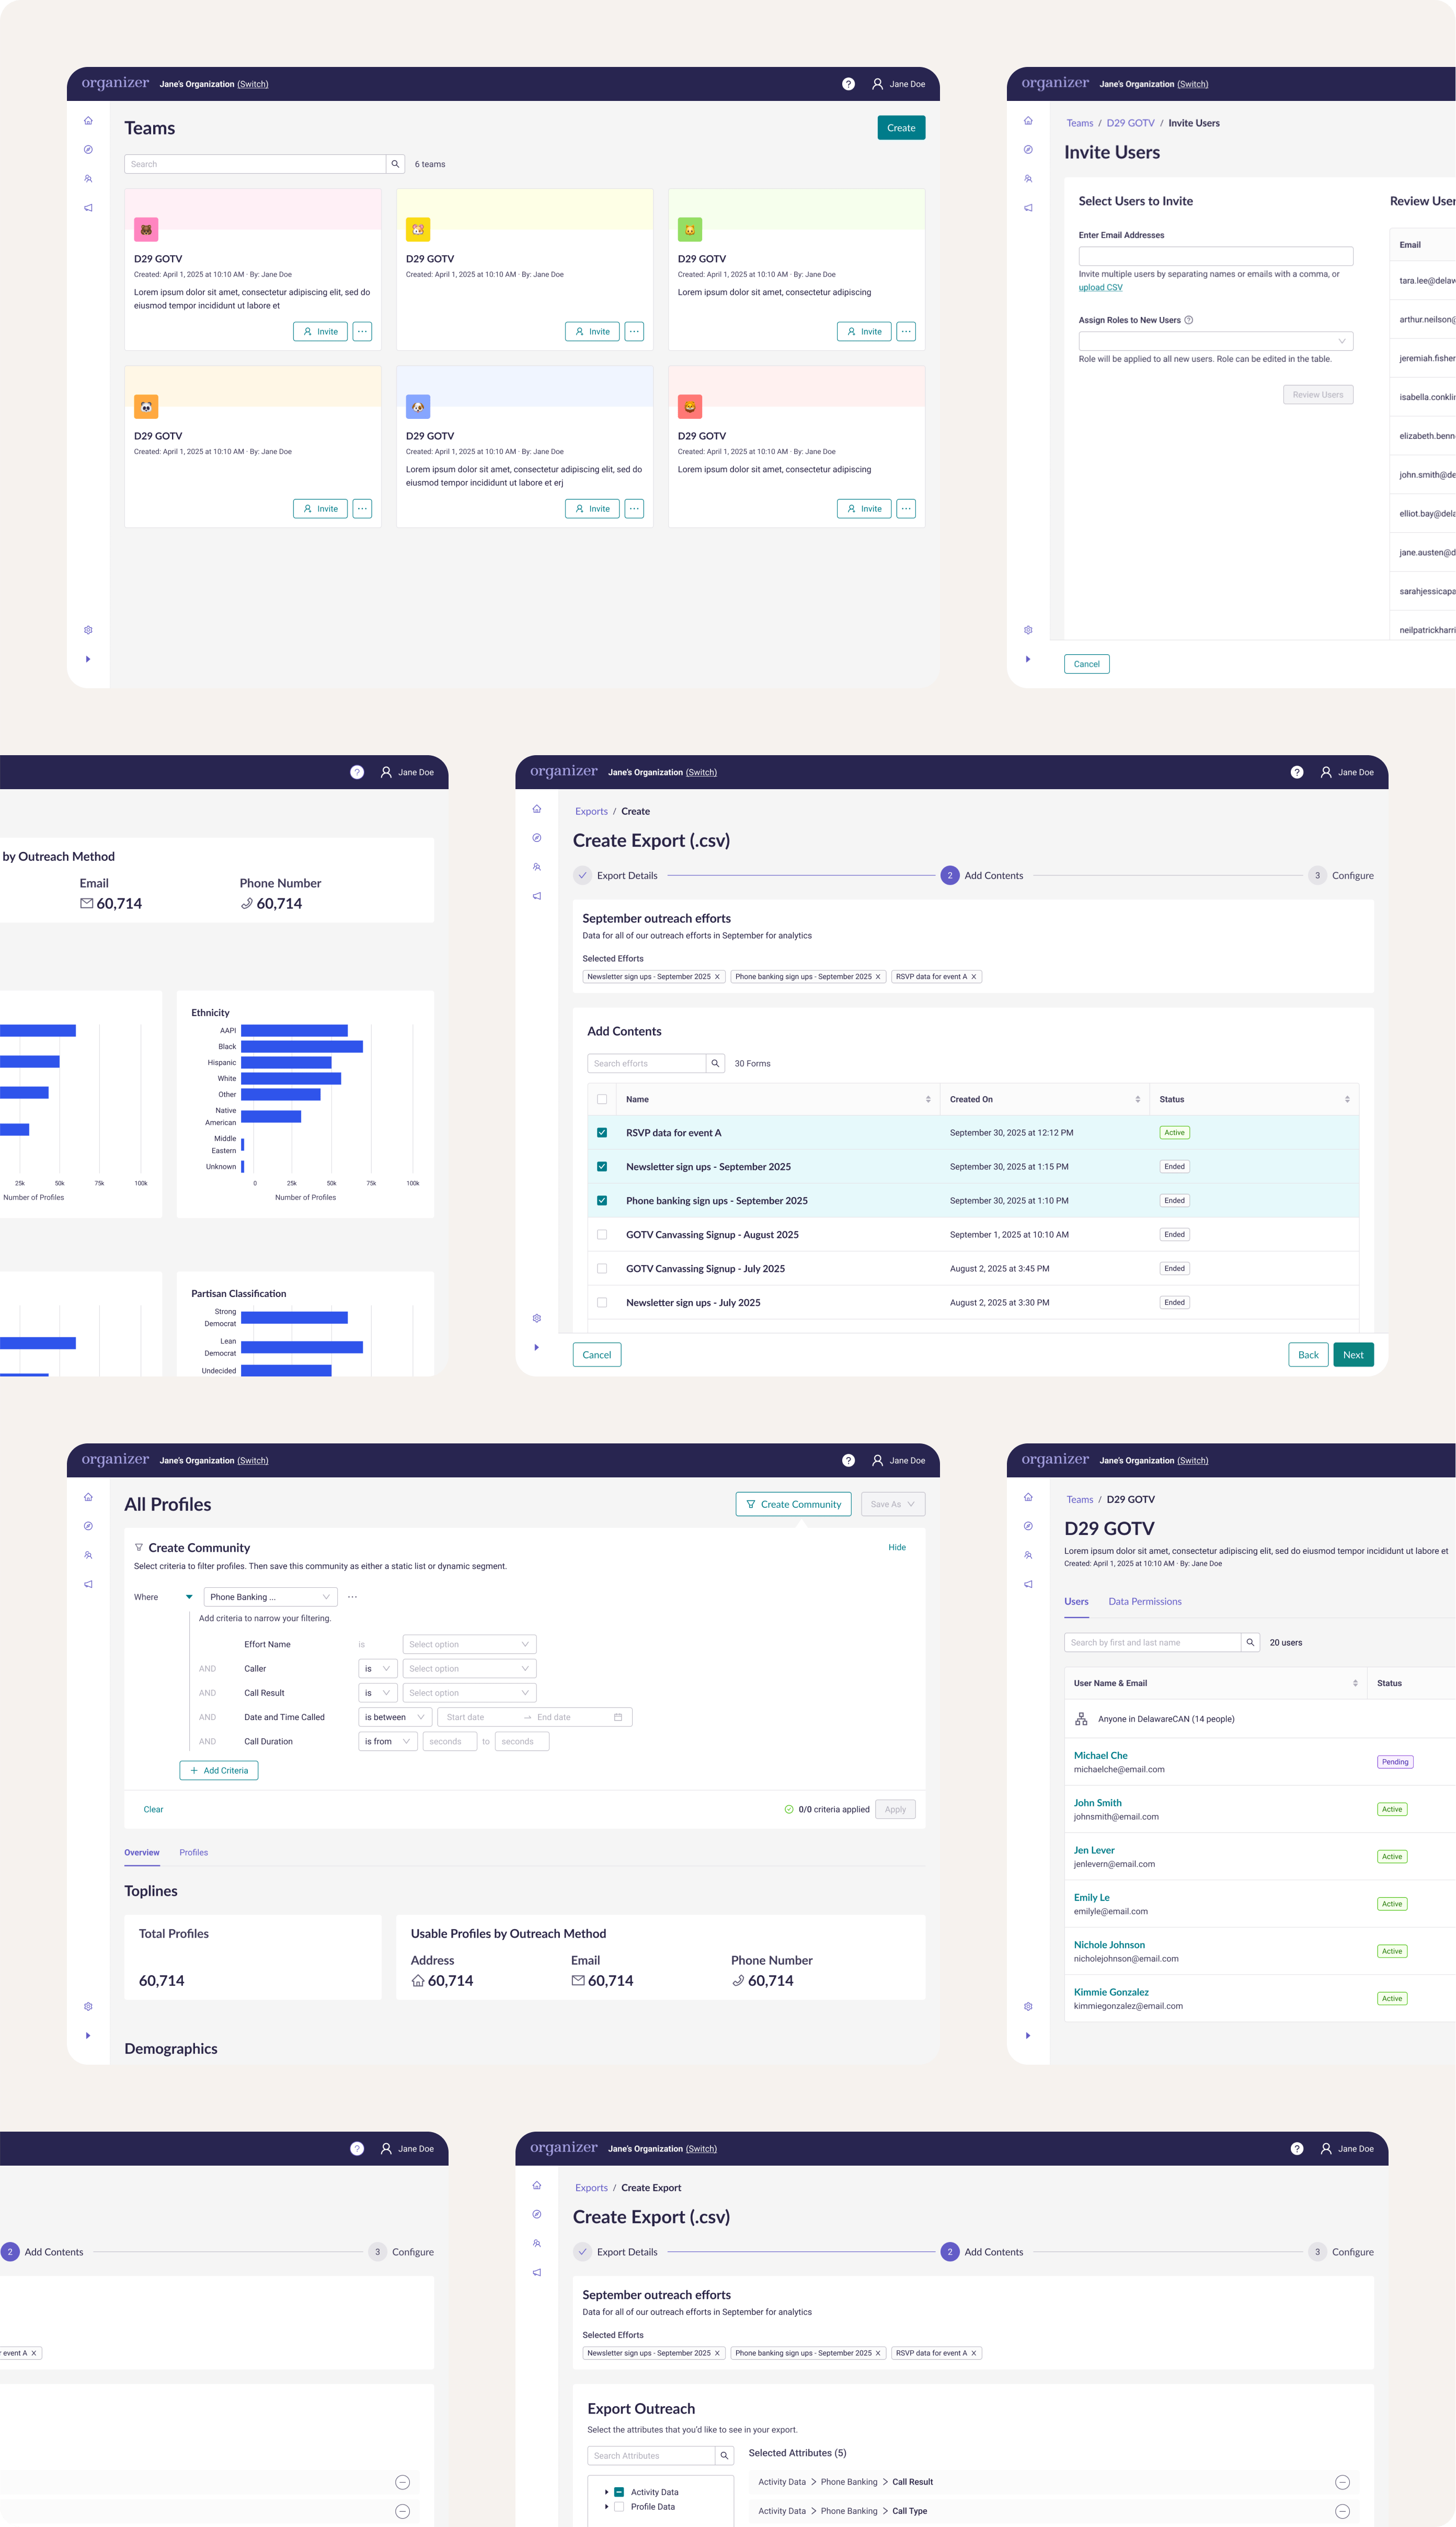Click the 'upload CSV' link
This screenshot has height=2527, width=1456.
pyautogui.click(x=1100, y=287)
